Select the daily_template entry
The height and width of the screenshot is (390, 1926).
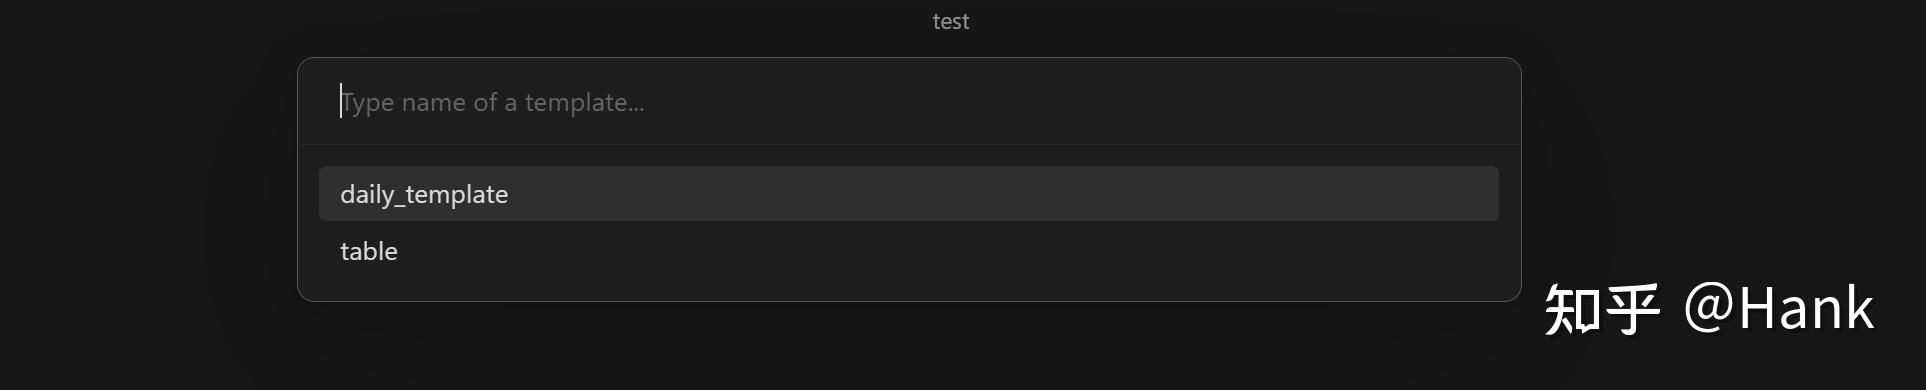(908, 194)
